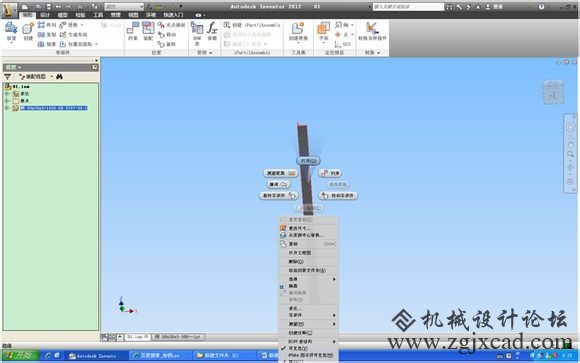Viewport: 580px width, 363px height.
Task: Open the Constraint tool in the Position panel
Action: point(133,31)
